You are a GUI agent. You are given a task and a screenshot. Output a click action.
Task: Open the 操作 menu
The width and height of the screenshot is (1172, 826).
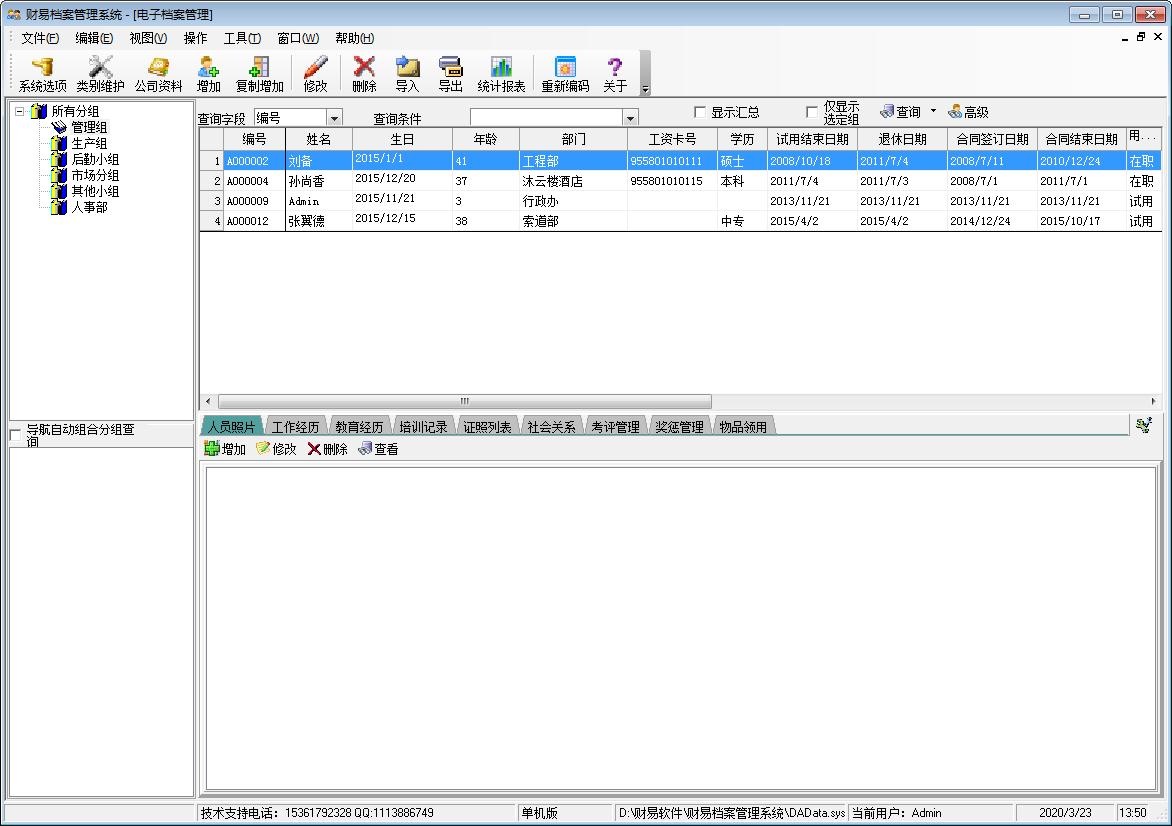195,38
